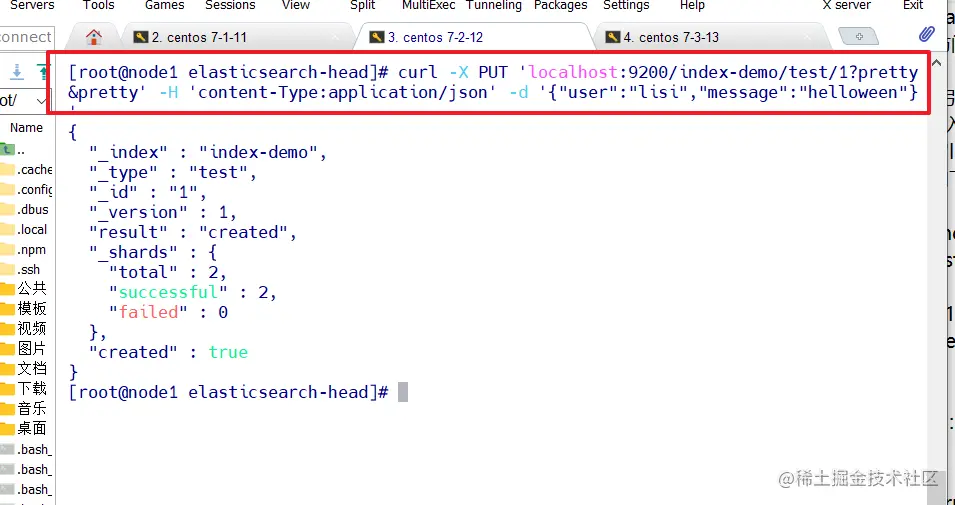Image resolution: width=955 pixels, height=505 pixels.
Task: Open the Games toolbar item
Action: coord(164,5)
